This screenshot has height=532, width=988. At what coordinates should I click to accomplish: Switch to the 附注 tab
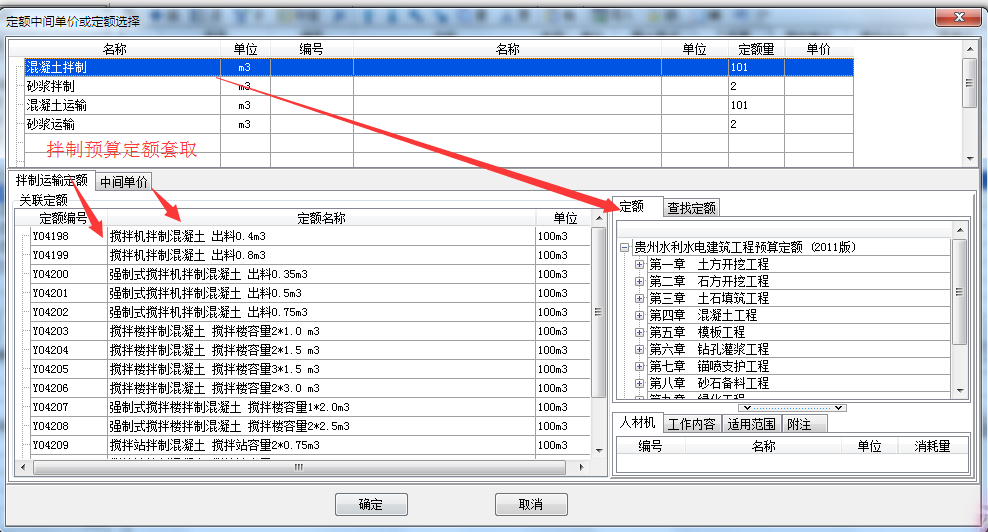tap(799, 424)
